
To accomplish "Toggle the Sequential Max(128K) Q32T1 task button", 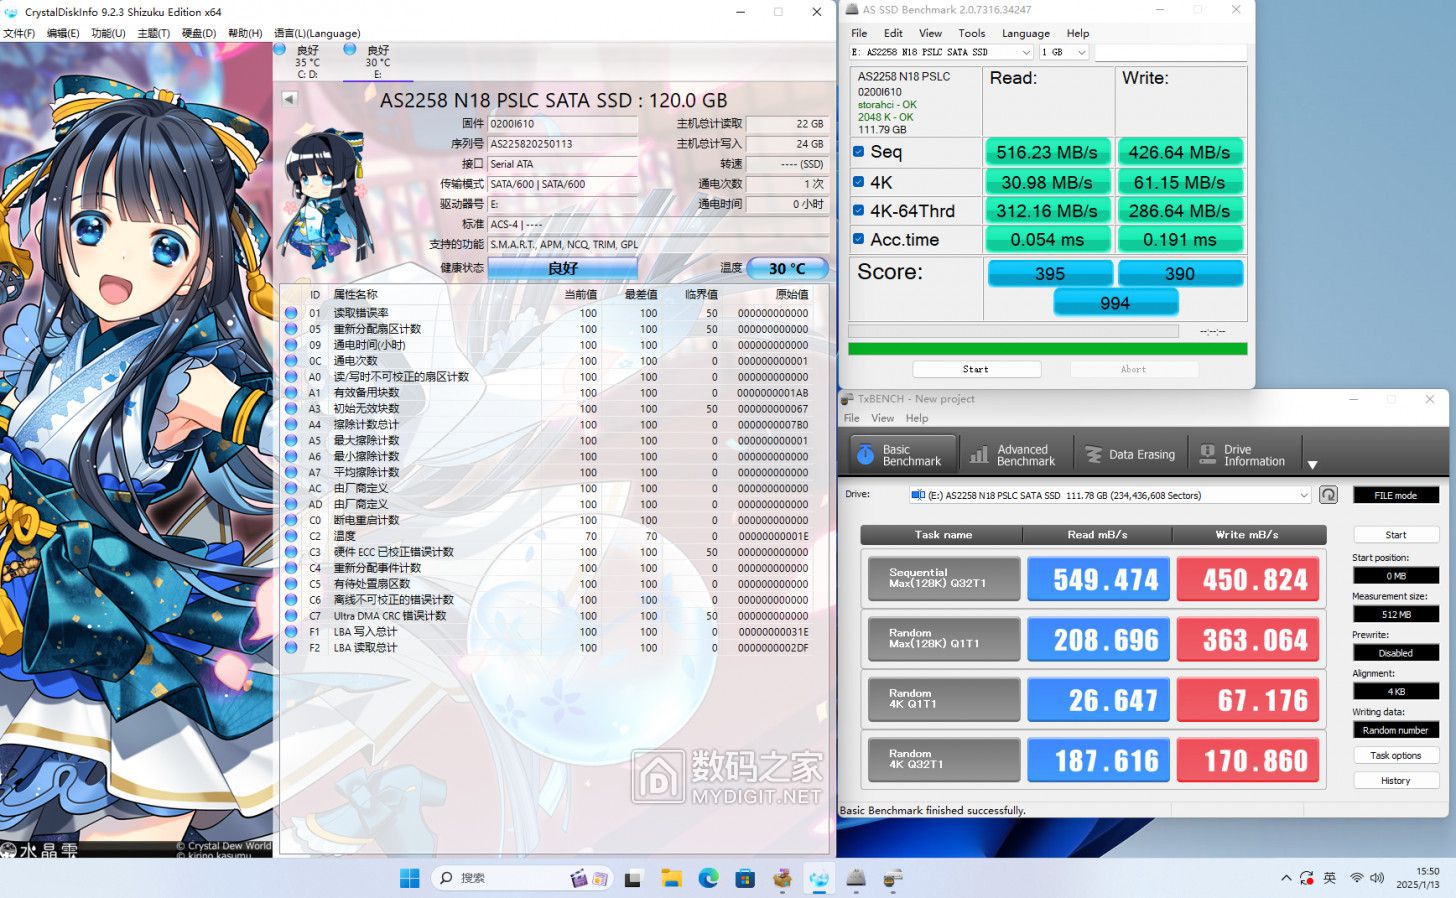I will tap(944, 579).
